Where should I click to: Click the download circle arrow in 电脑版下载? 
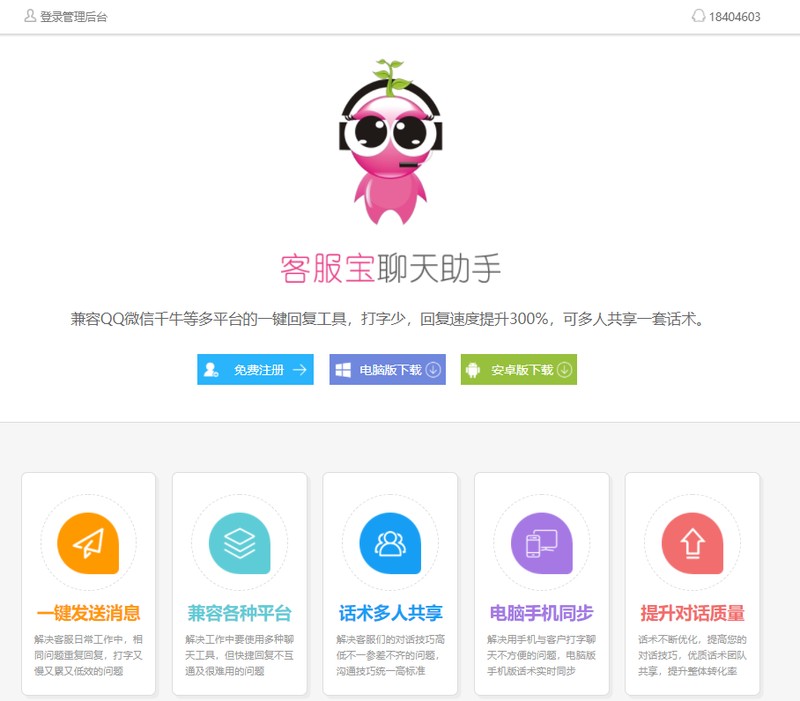pos(433,369)
